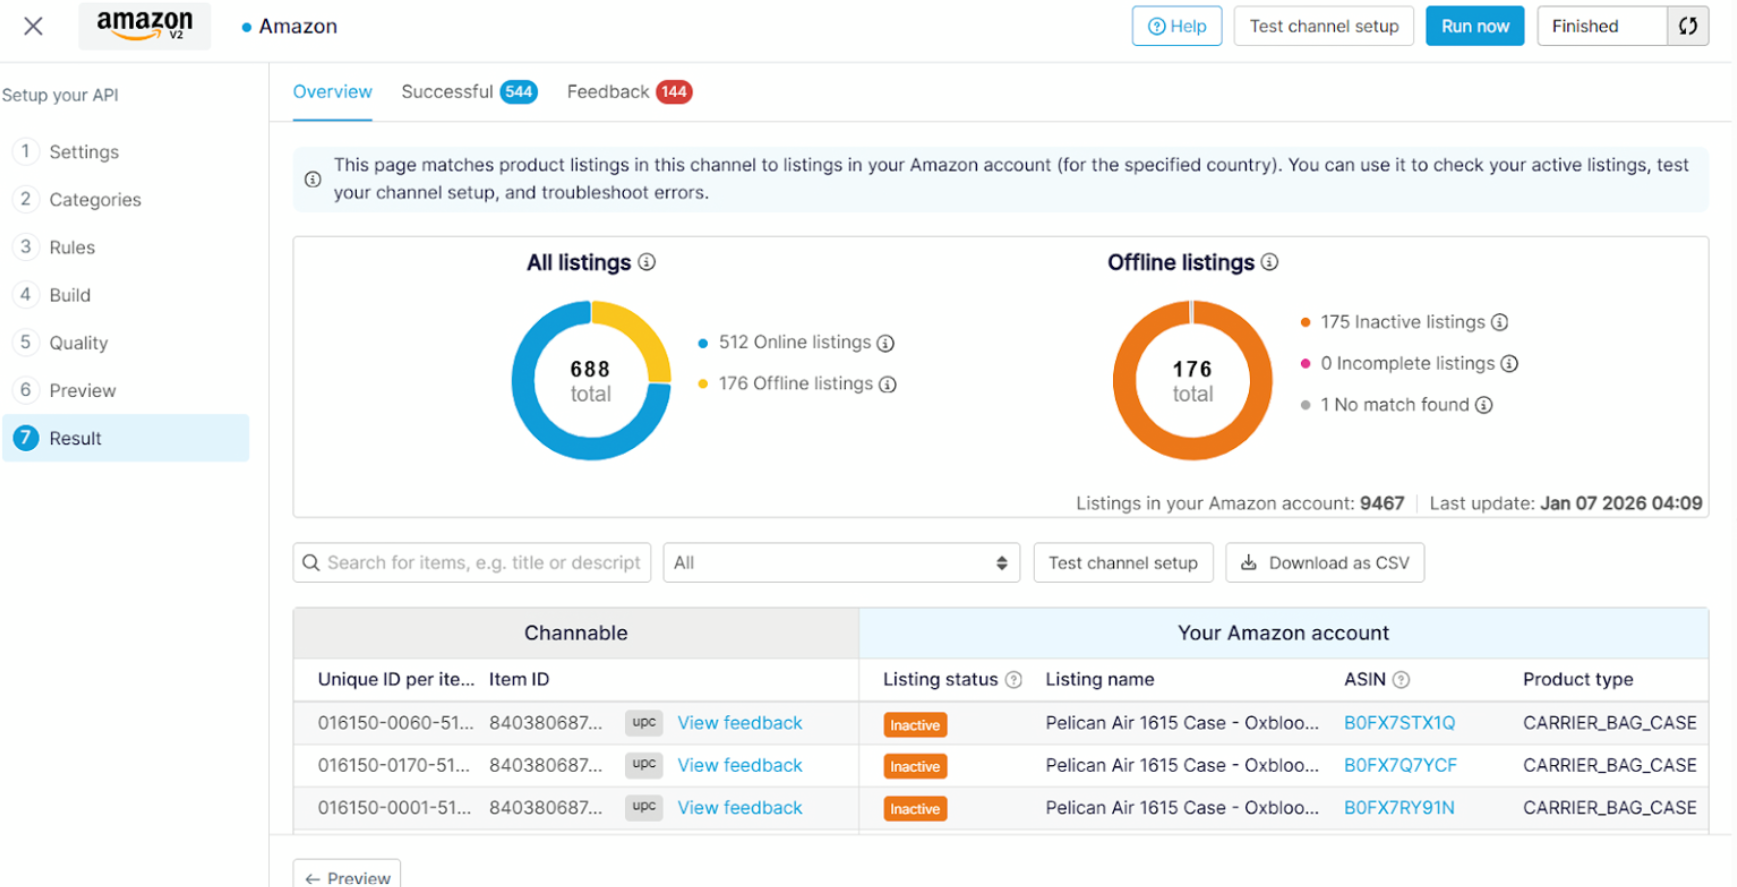Click info icon next to All listings

pos(647,262)
